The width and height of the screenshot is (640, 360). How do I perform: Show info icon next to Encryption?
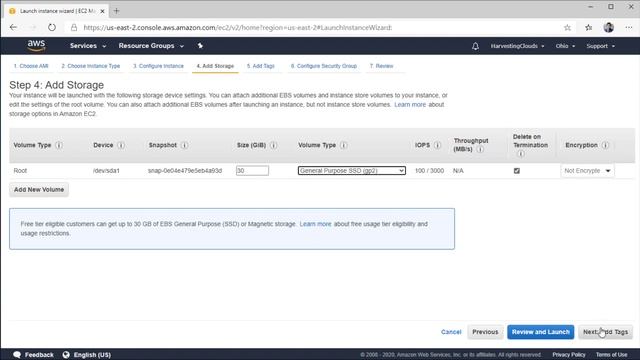[605, 145]
